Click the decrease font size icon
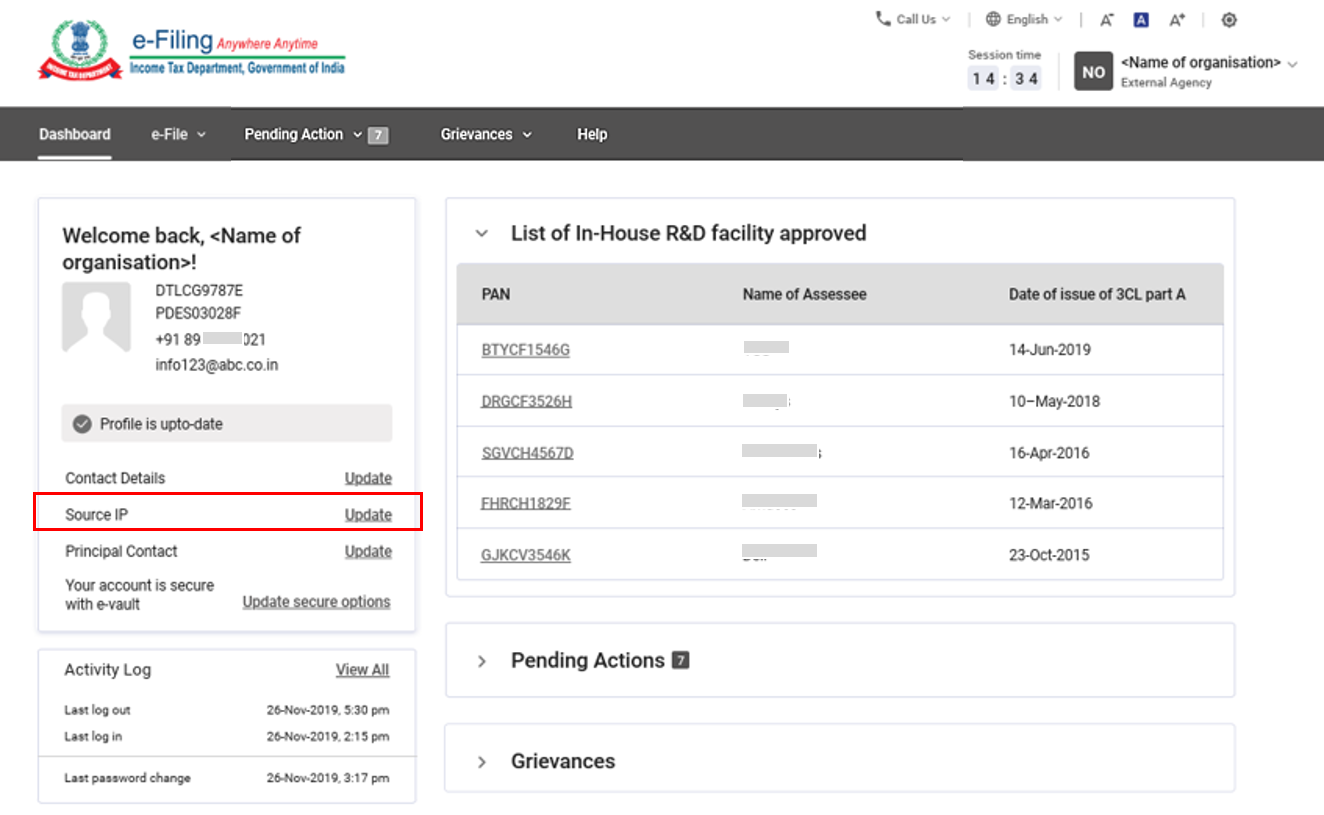Screen dimensions: 1324x815 pyautogui.click(x=1106, y=20)
